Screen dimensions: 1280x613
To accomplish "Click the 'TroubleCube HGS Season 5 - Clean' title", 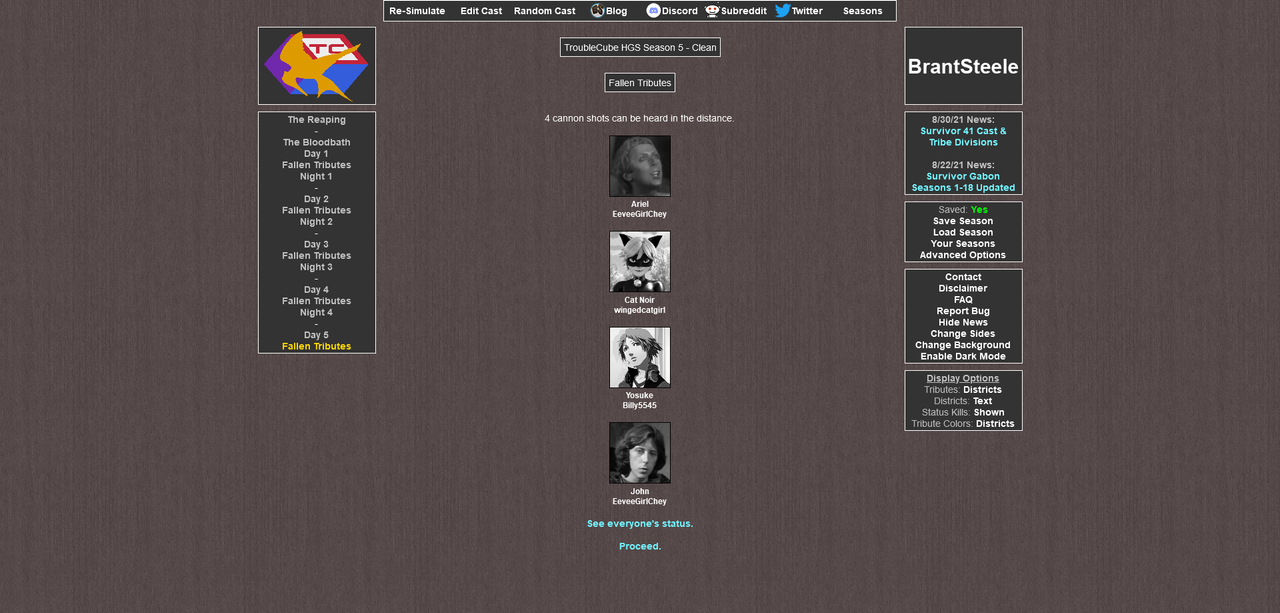I will pos(640,47).
